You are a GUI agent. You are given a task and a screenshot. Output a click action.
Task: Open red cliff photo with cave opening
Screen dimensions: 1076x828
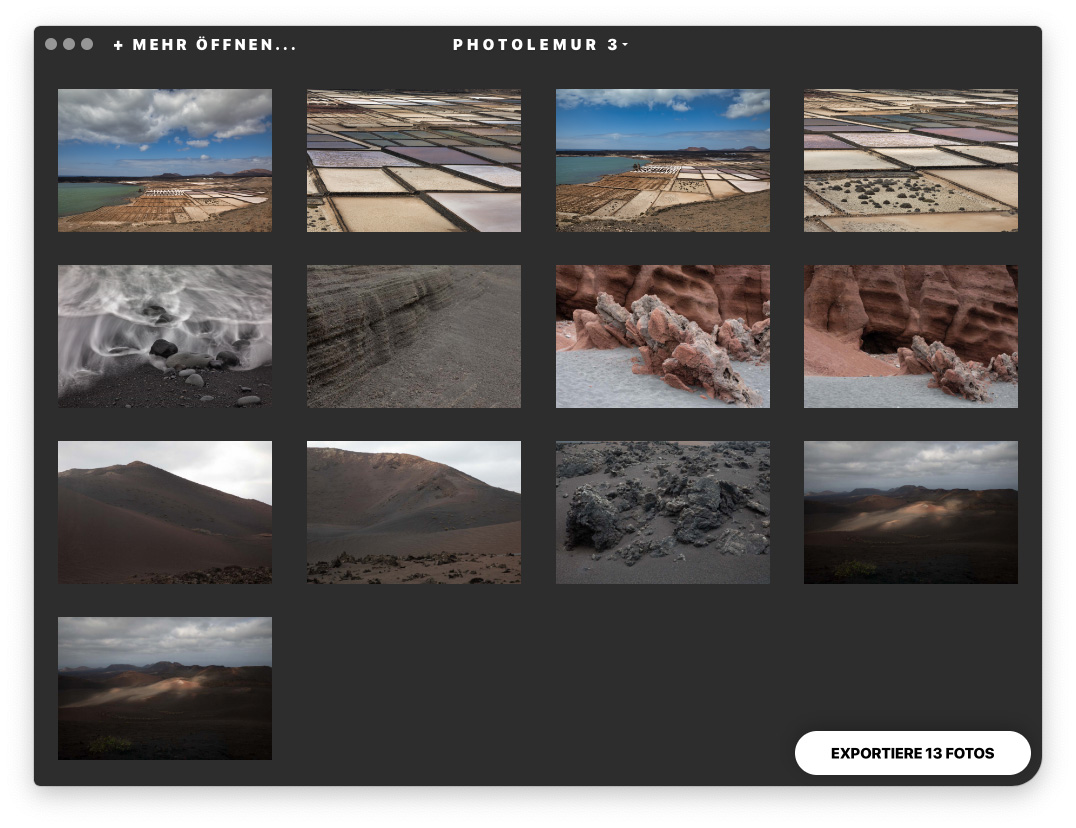tap(910, 336)
